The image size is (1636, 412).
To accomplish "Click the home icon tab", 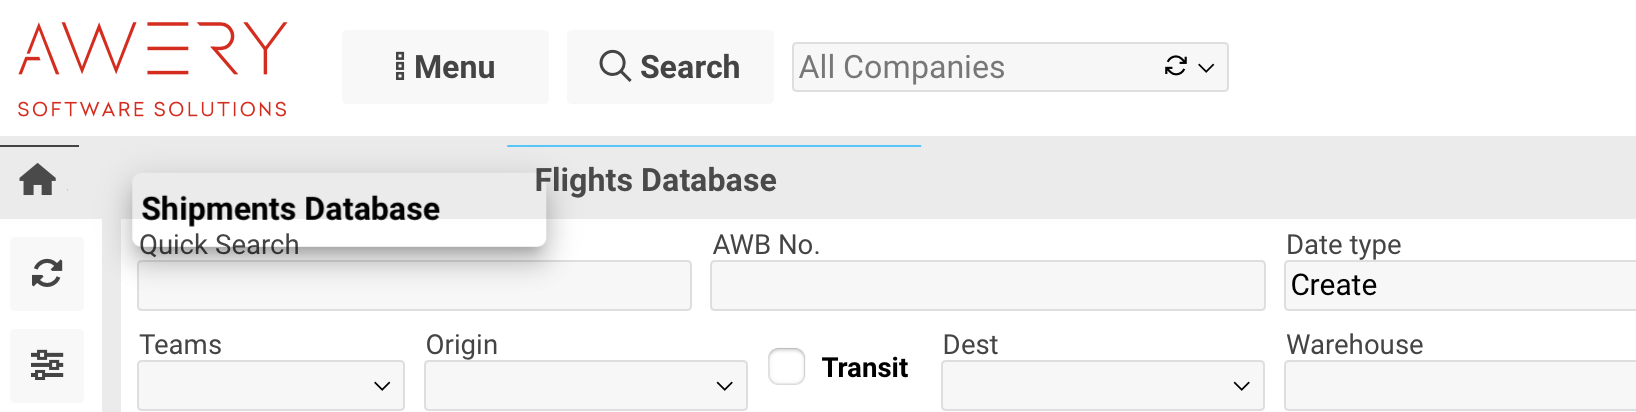I will tap(38, 180).
